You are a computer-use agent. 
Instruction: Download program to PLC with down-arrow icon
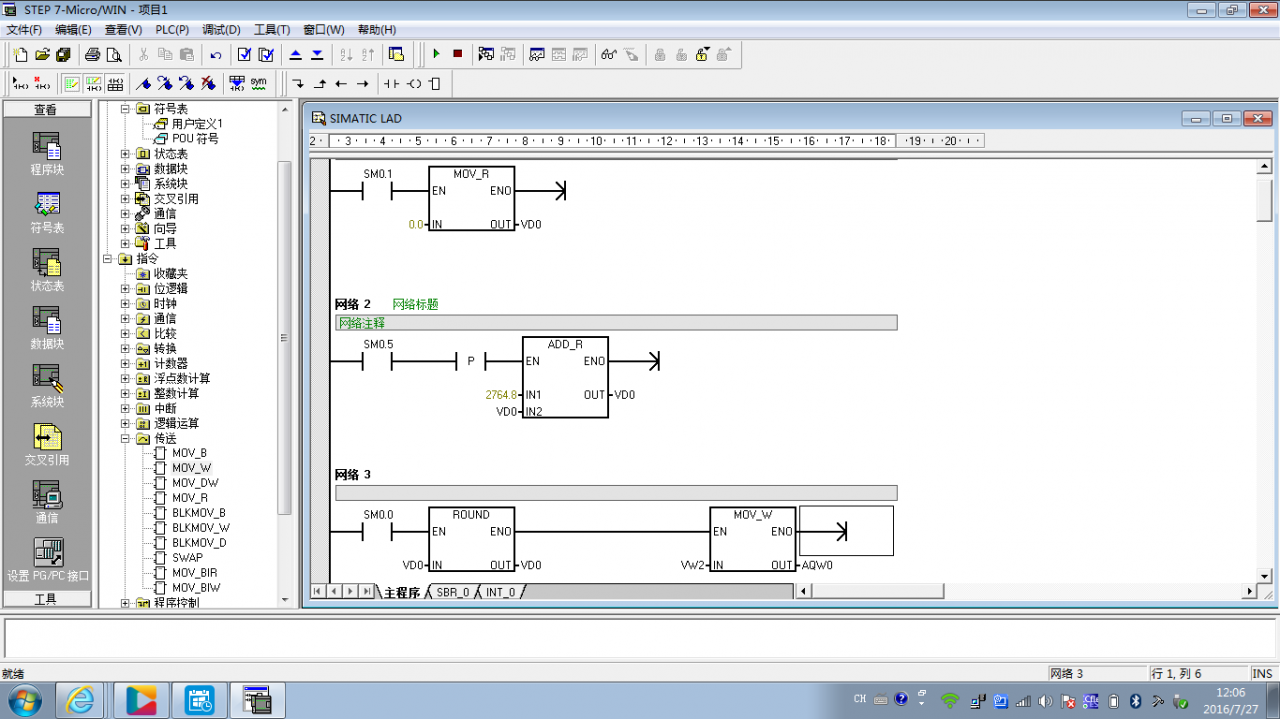tap(317, 54)
